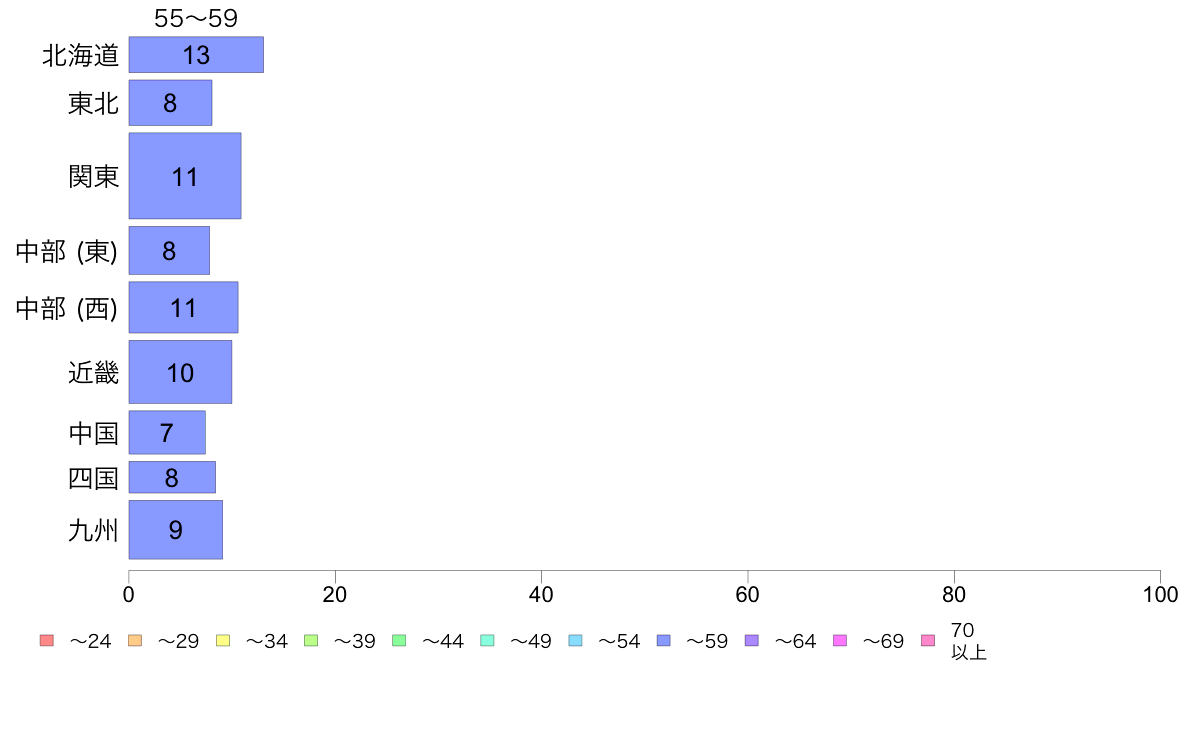The height and width of the screenshot is (736, 1188).
Task: Select the 近畿 bar showing 10
Action: [180, 372]
